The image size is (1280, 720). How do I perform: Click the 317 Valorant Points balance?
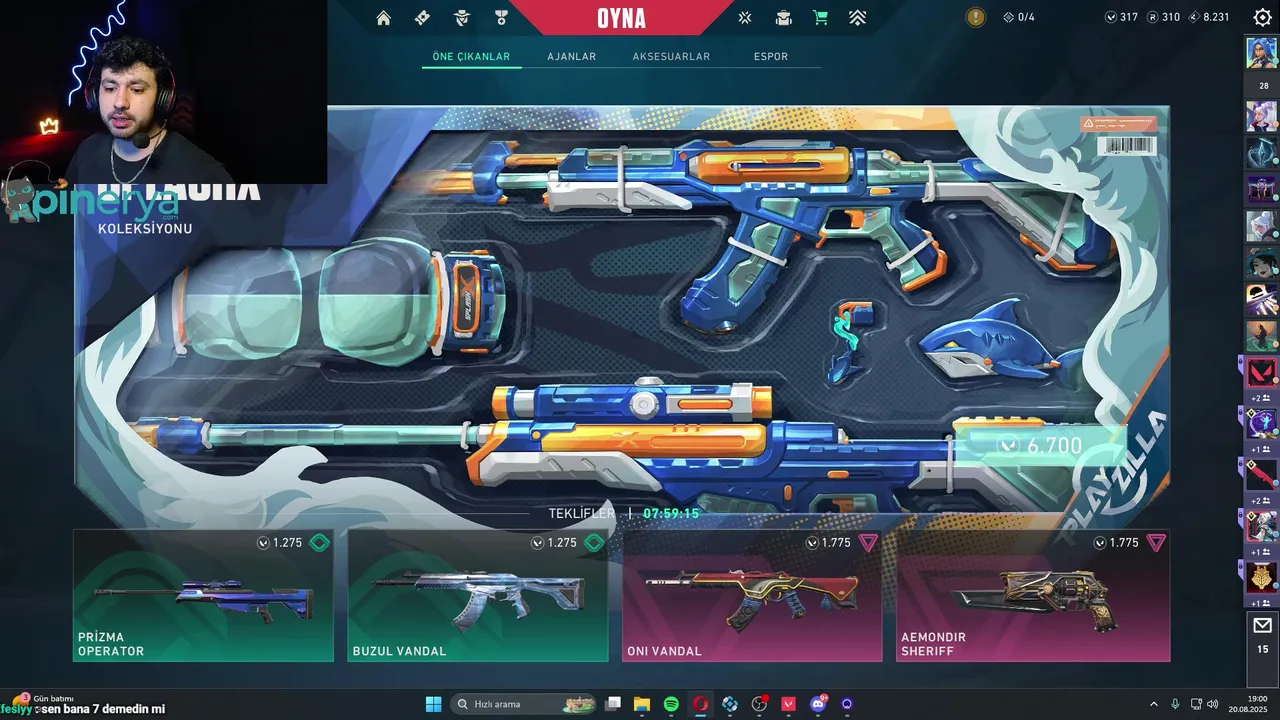coord(1121,17)
